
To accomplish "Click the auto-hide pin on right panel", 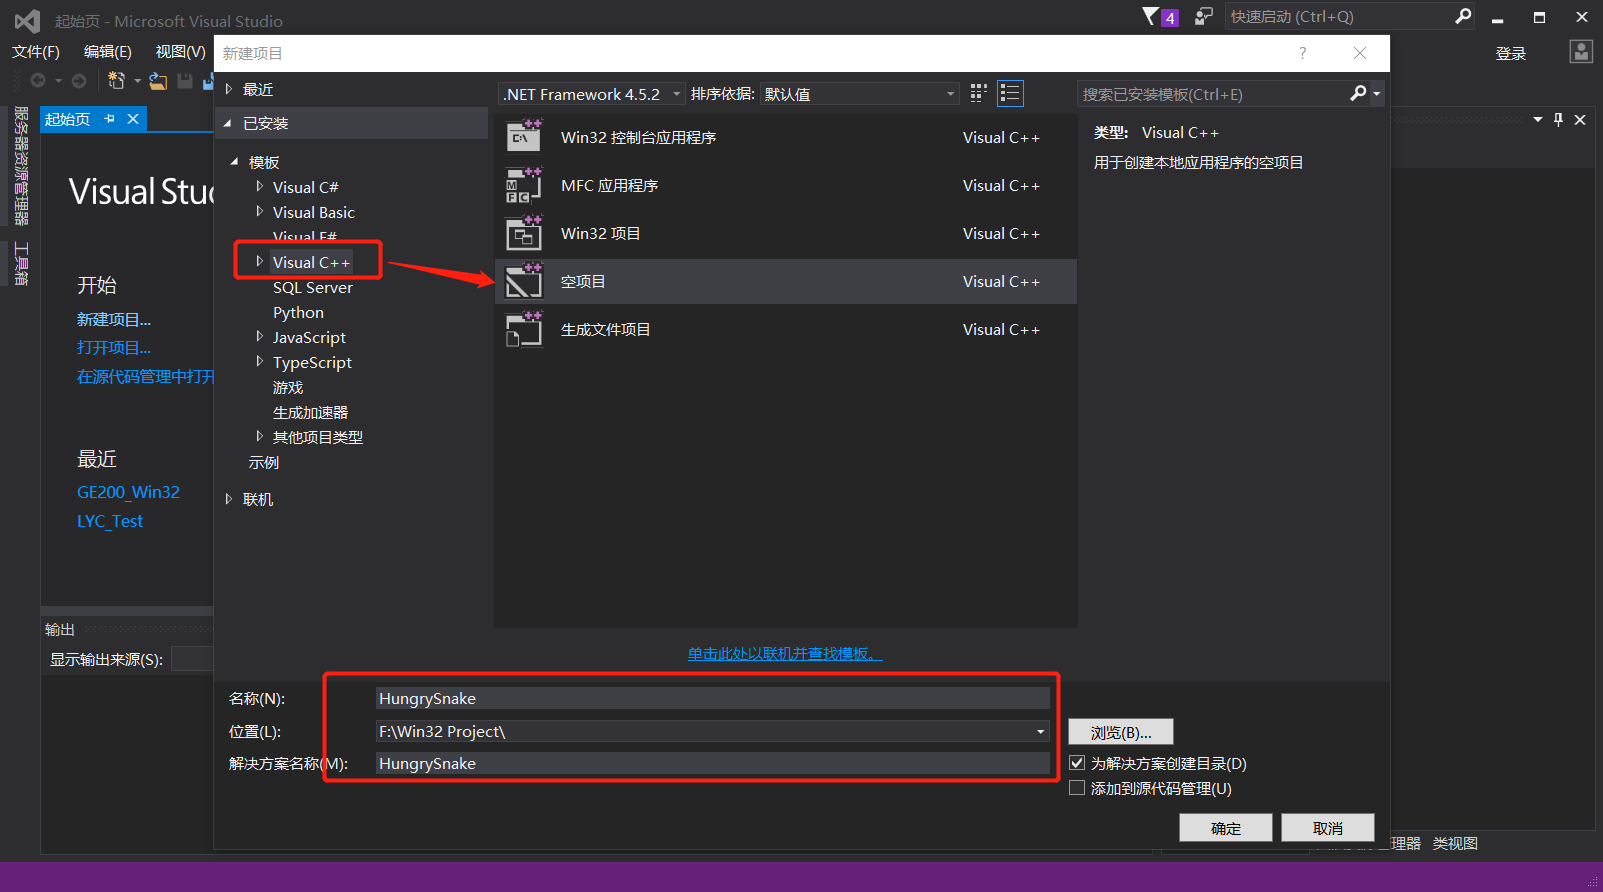I will click(1558, 119).
